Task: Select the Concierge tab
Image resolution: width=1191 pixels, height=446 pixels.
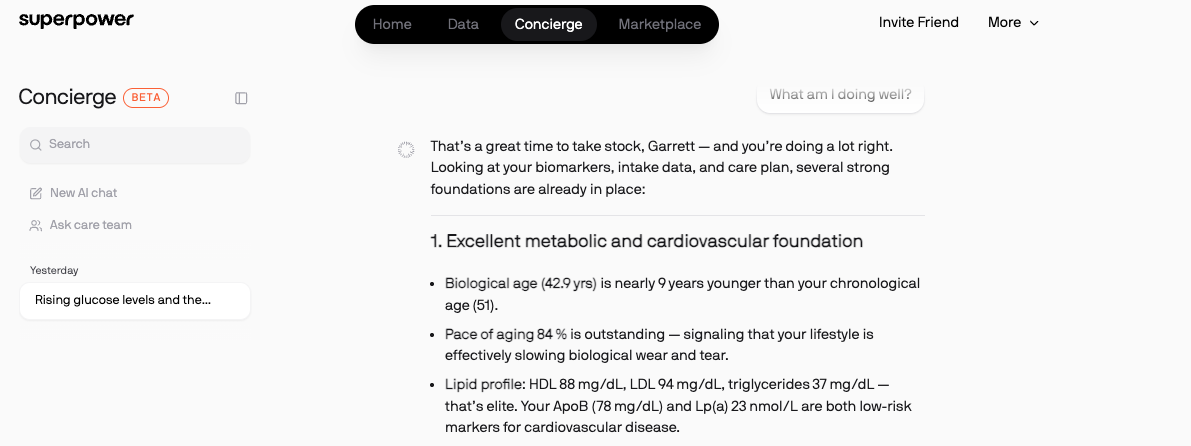Action: coord(548,24)
